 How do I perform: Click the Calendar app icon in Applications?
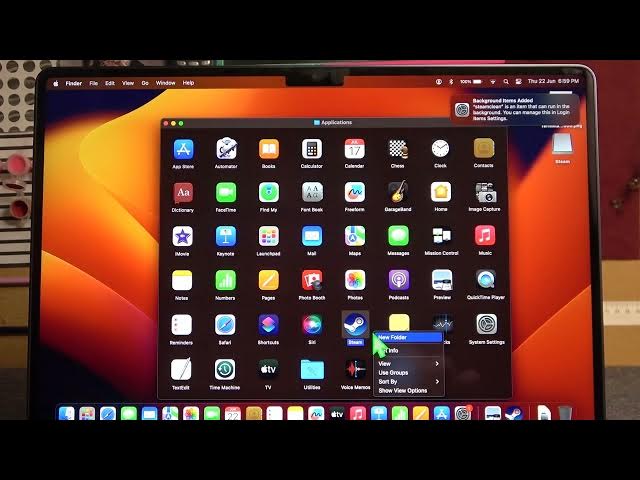(x=355, y=149)
